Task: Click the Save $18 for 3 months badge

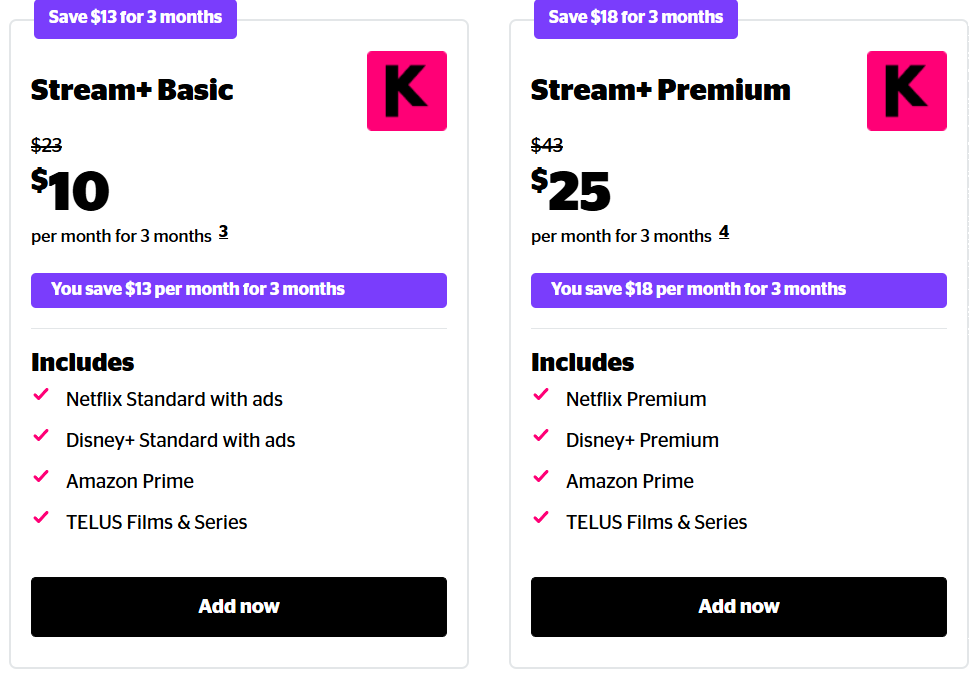Action: pyautogui.click(x=635, y=18)
